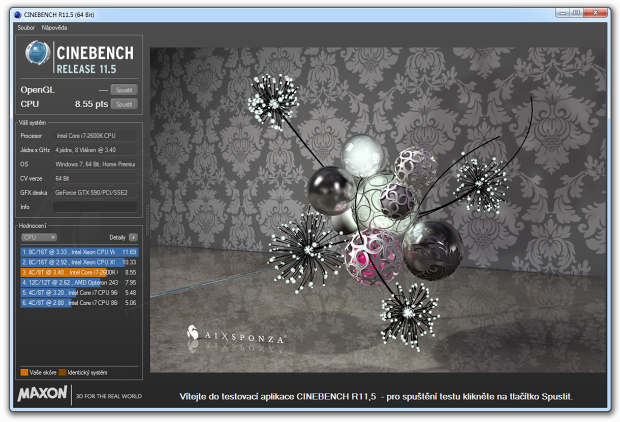Click the AIXSPONZA logo in render

tap(236, 339)
